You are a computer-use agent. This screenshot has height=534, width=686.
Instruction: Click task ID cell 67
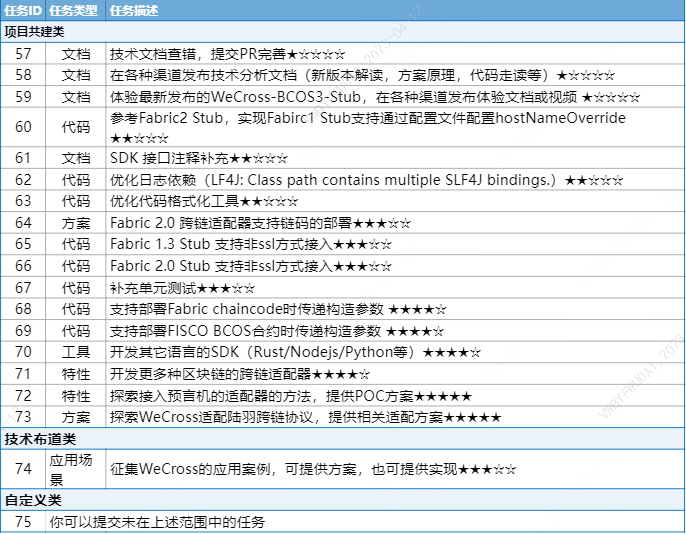click(23, 288)
